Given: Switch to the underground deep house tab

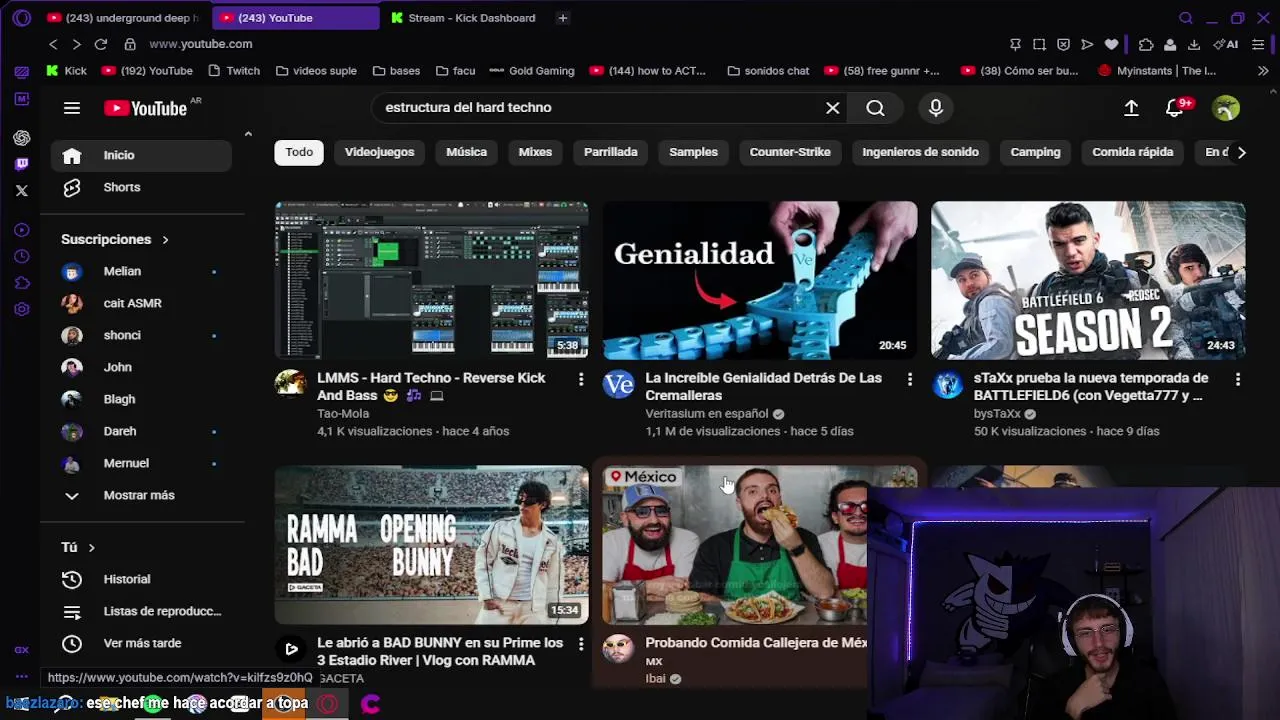Looking at the screenshot, I should point(123,18).
